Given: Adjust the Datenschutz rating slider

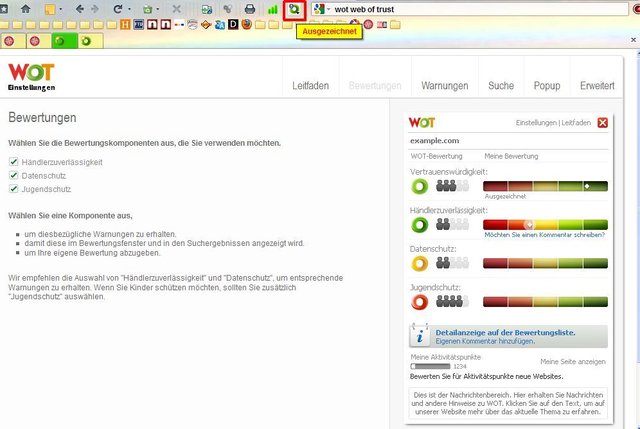Looking at the screenshot, I should [x=545, y=263].
